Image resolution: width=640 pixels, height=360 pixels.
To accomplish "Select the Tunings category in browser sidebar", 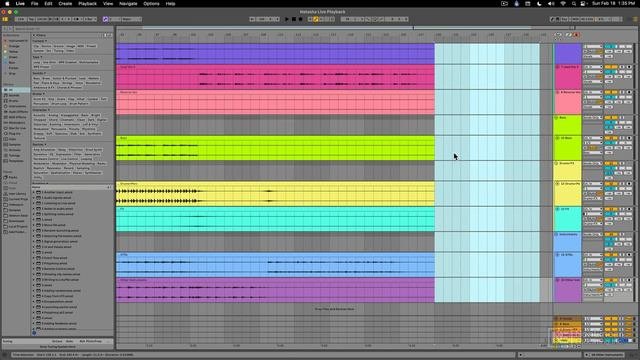I will point(17,156).
